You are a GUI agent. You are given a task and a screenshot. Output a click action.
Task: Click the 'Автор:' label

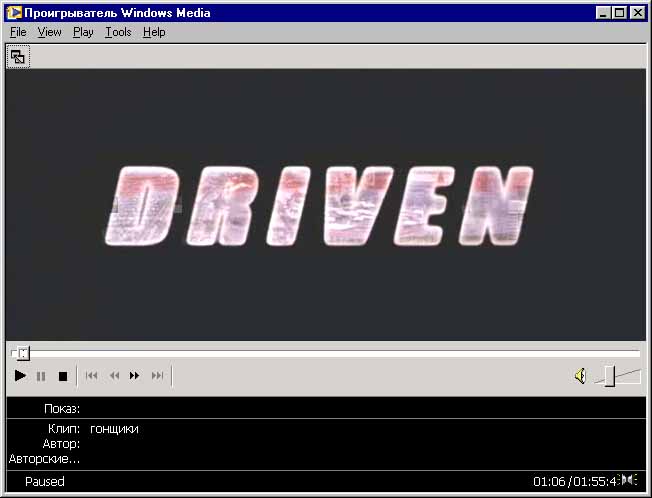click(61, 444)
